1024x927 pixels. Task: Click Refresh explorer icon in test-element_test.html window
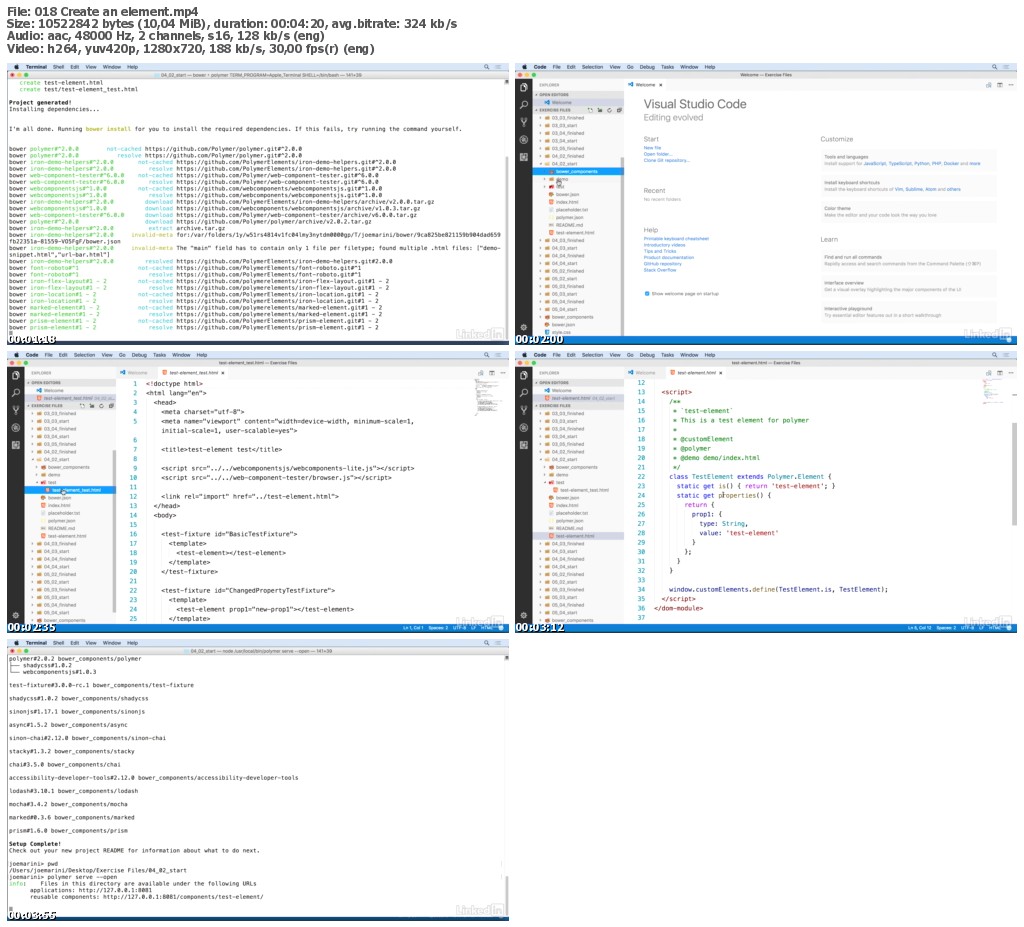(101, 406)
